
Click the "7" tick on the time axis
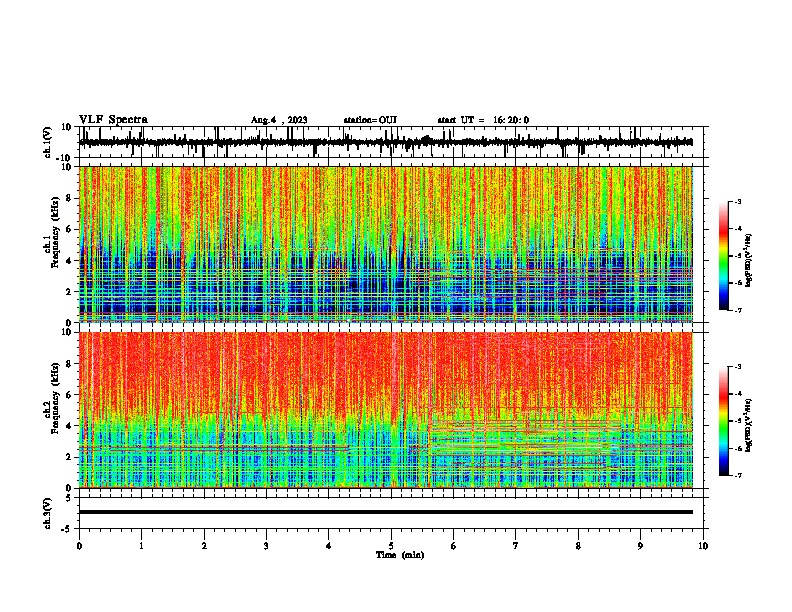[x=516, y=546]
